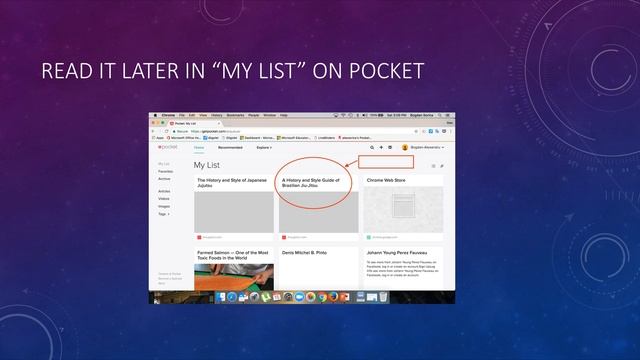Click the bookmark star in address bar
The width and height of the screenshot is (640, 360).
416,131
